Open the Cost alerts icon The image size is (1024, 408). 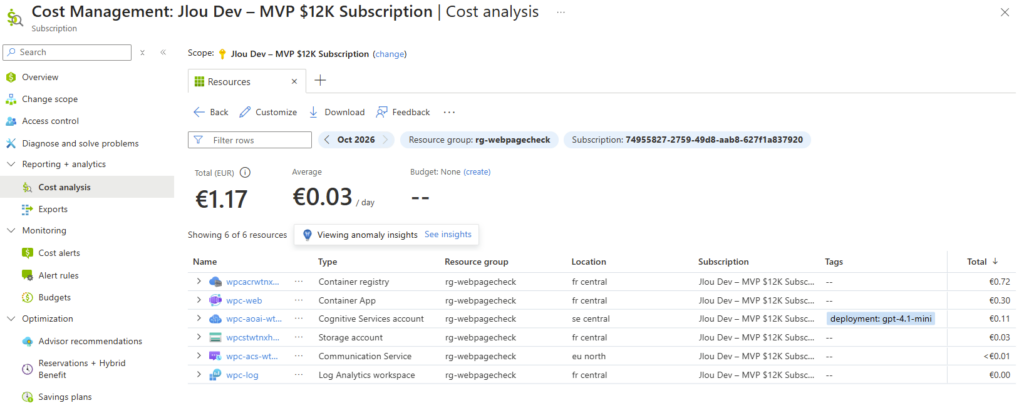coord(27,253)
